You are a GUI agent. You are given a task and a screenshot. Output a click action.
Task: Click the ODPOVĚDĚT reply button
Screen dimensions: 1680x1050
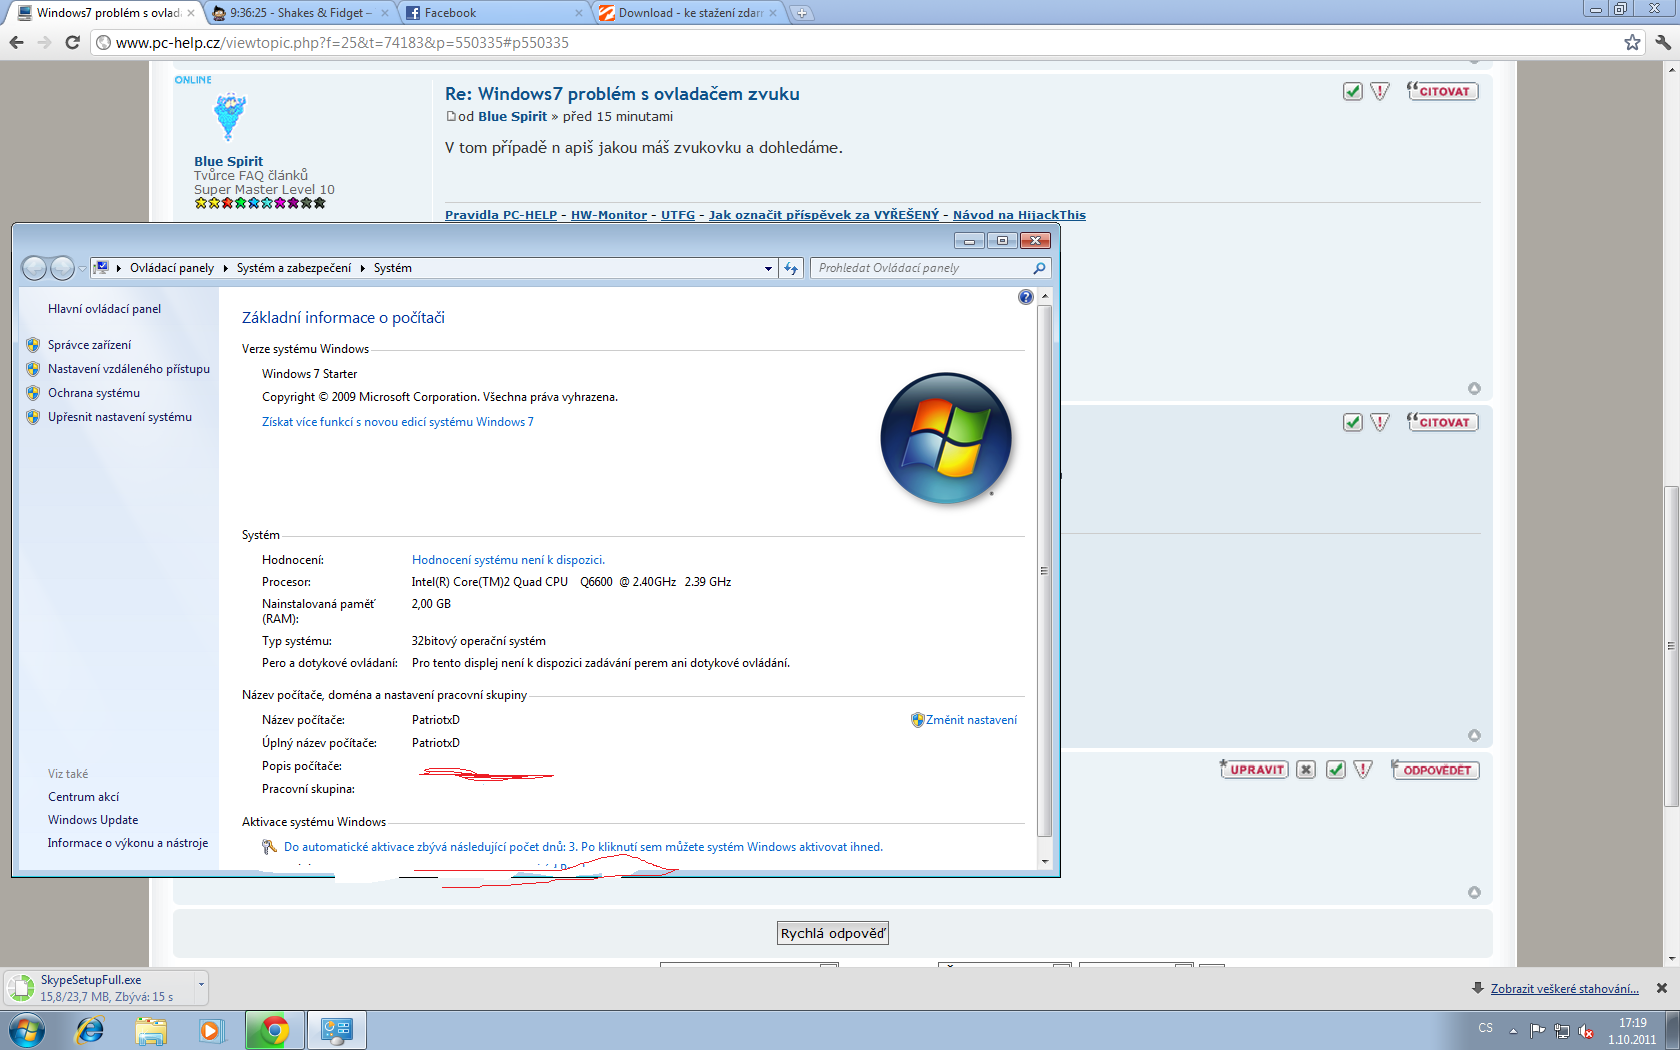[x=1435, y=769]
